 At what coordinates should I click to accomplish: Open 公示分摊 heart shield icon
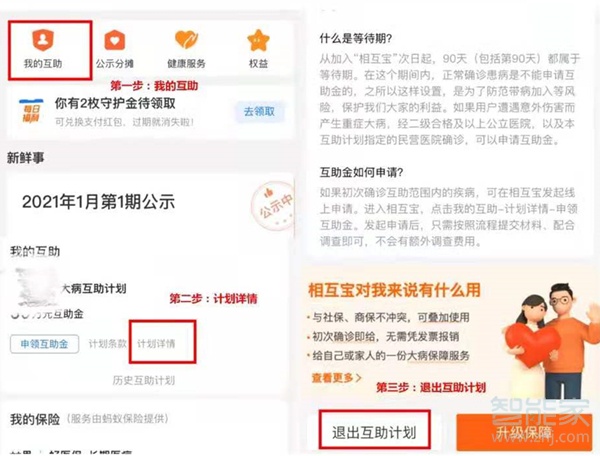[114, 40]
